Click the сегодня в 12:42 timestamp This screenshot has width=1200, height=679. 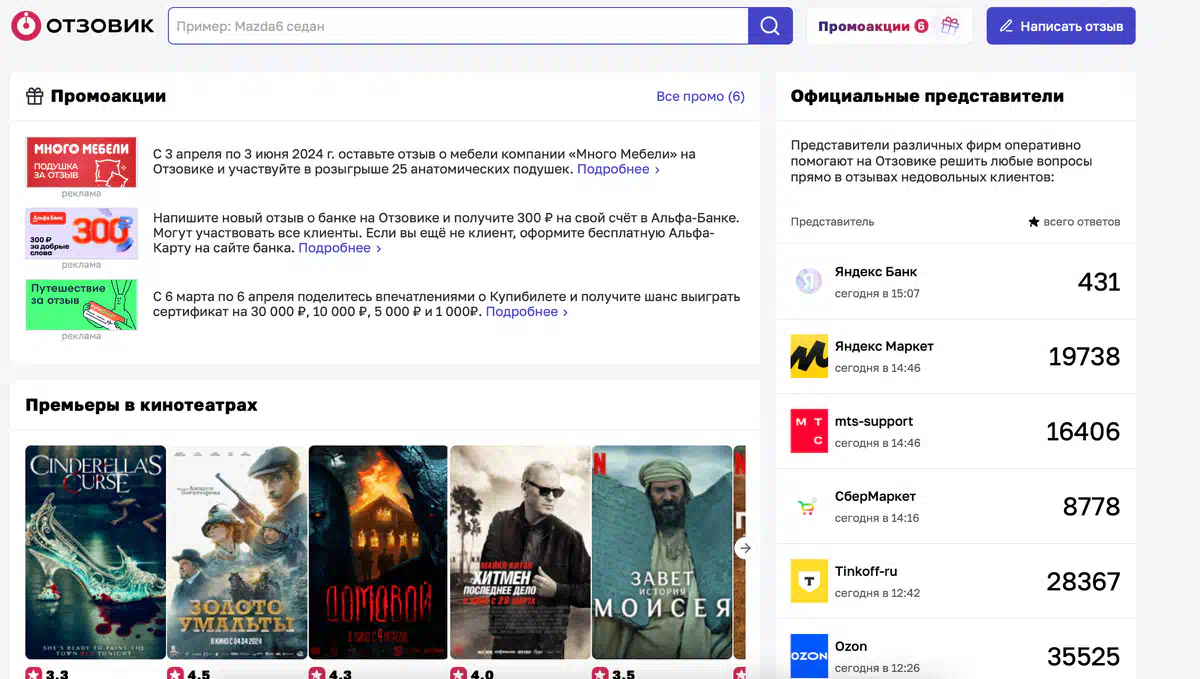(x=877, y=593)
